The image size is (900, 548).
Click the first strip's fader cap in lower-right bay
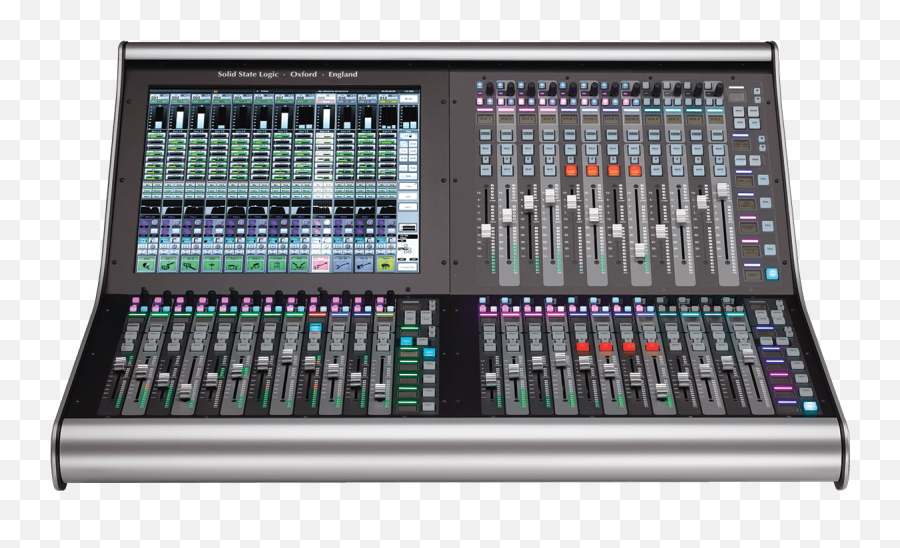click(x=491, y=379)
